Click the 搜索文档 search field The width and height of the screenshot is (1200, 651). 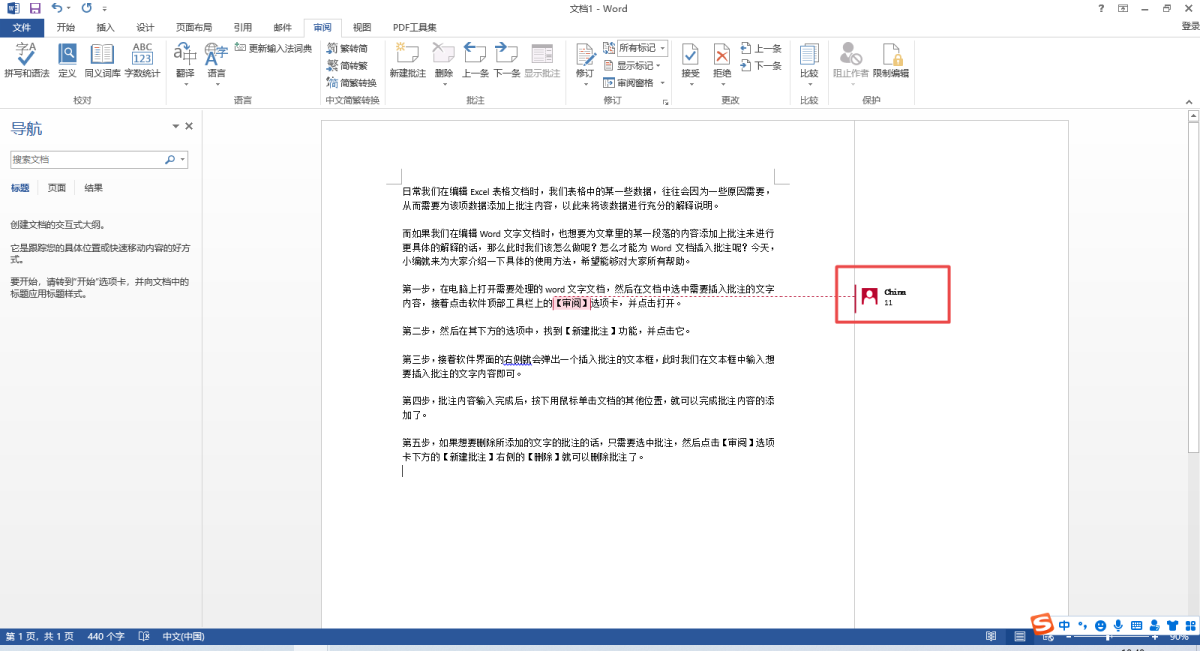pyautogui.click(x=87, y=159)
